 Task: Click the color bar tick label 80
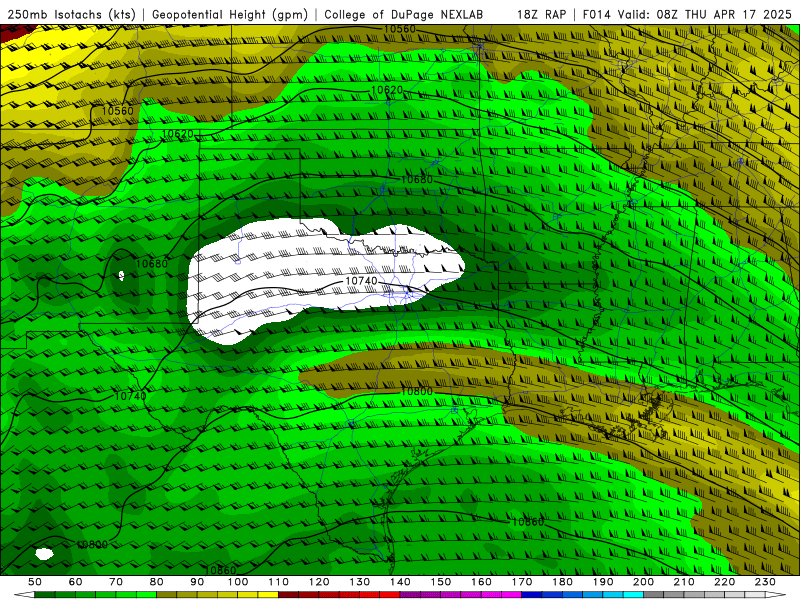(x=157, y=582)
